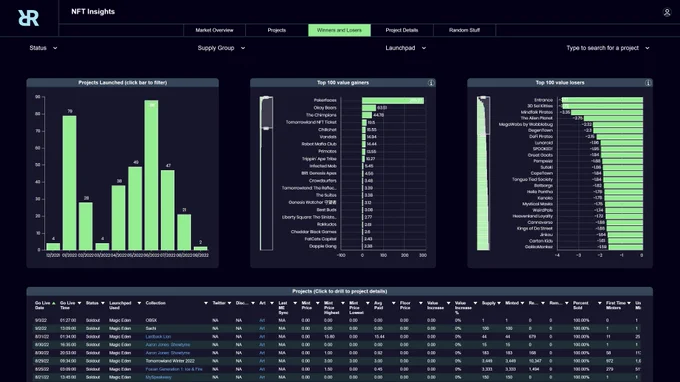
Task: Expand the Launchpad filter dropdown
Action: tap(405, 48)
